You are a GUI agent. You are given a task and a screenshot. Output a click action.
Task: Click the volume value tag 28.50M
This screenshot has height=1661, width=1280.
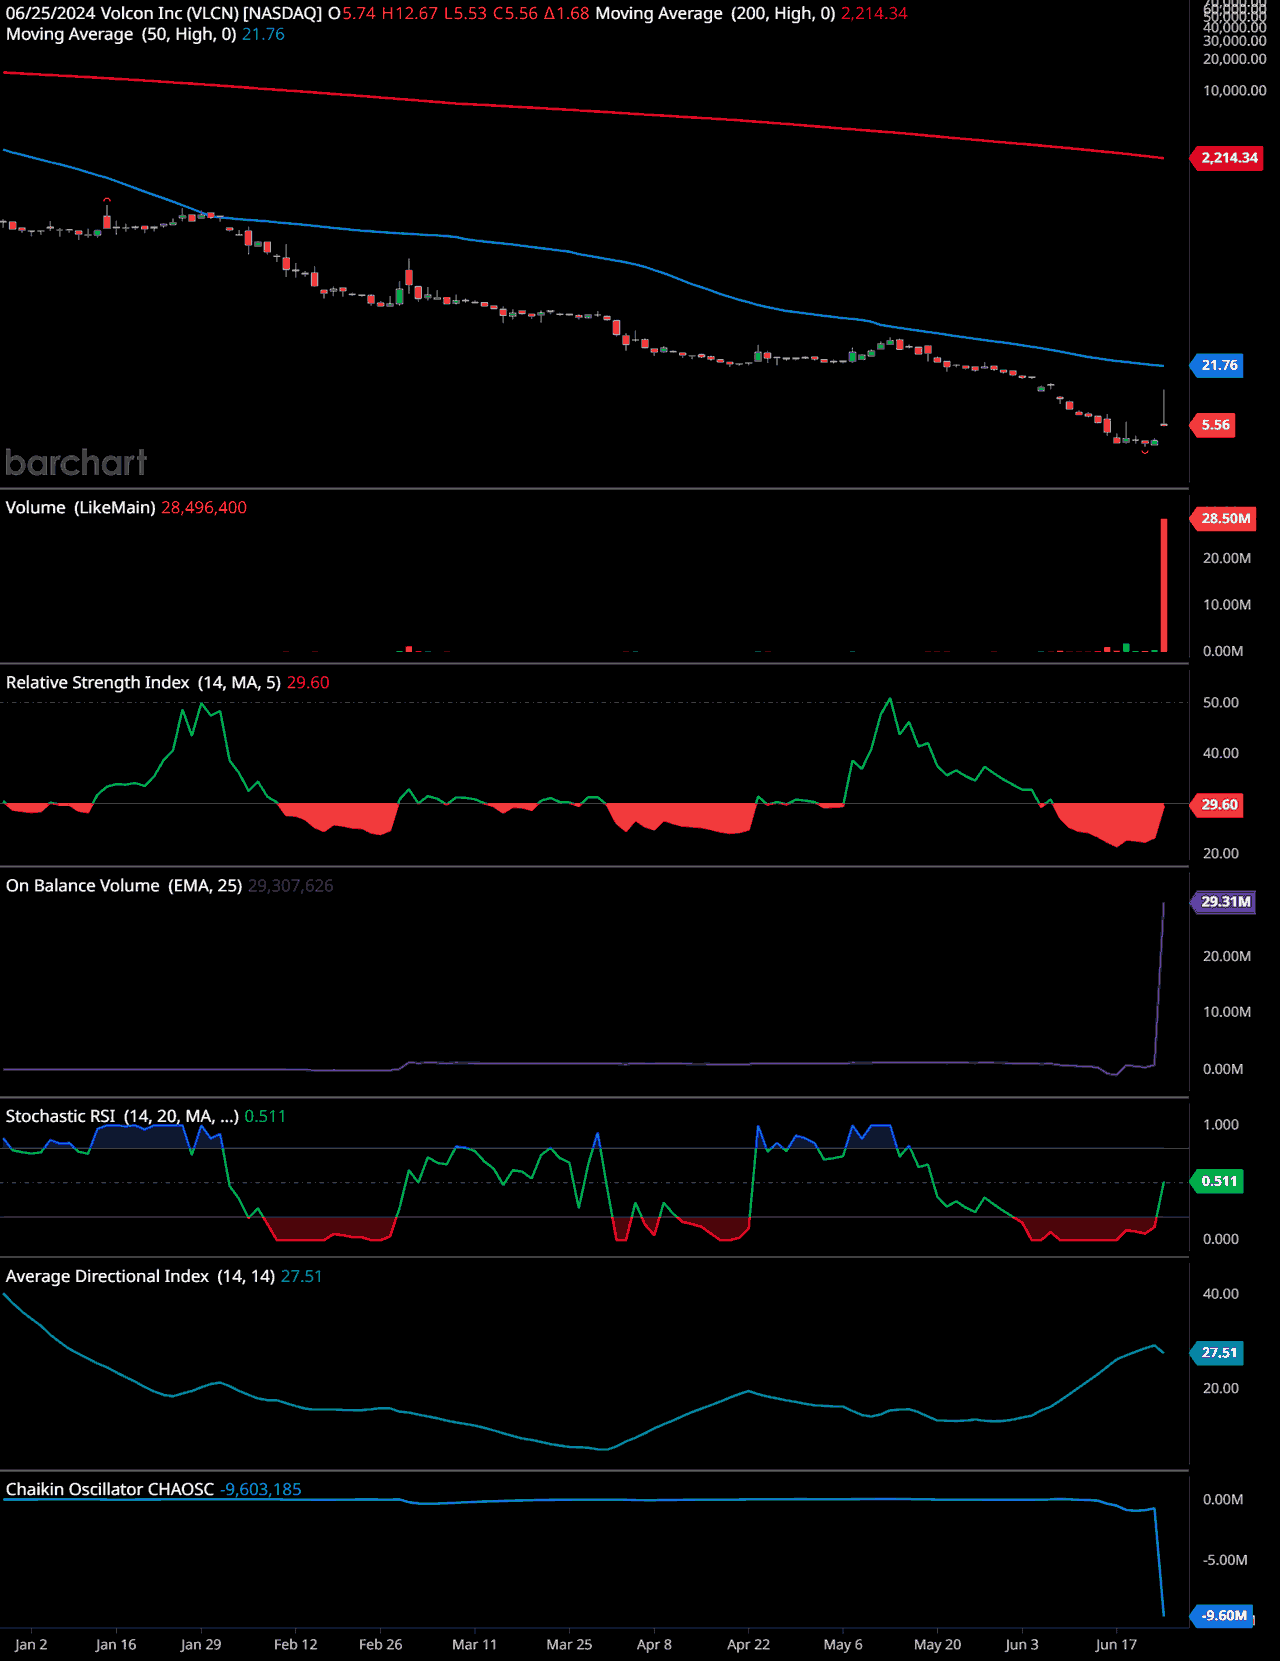[1225, 518]
